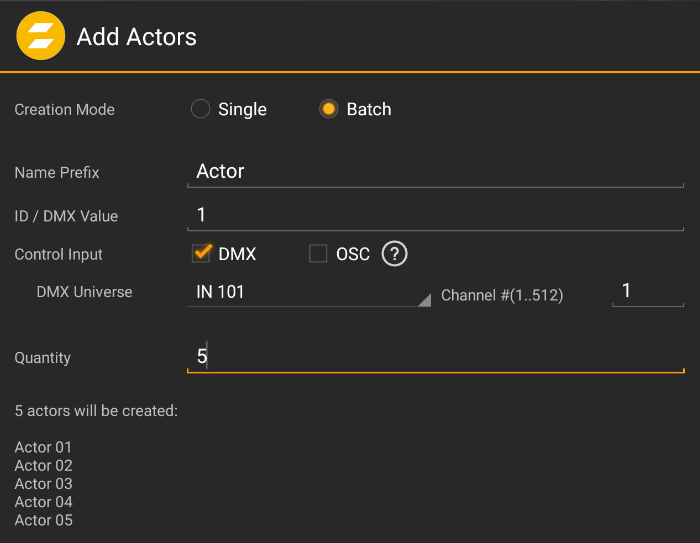
Task: Click the Name Prefix field containing Actor
Action: coord(435,172)
